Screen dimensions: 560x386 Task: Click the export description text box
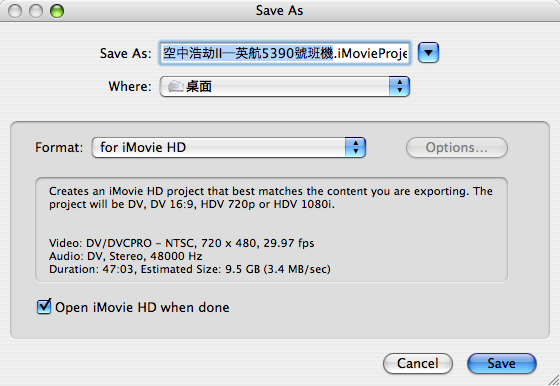click(x=271, y=230)
